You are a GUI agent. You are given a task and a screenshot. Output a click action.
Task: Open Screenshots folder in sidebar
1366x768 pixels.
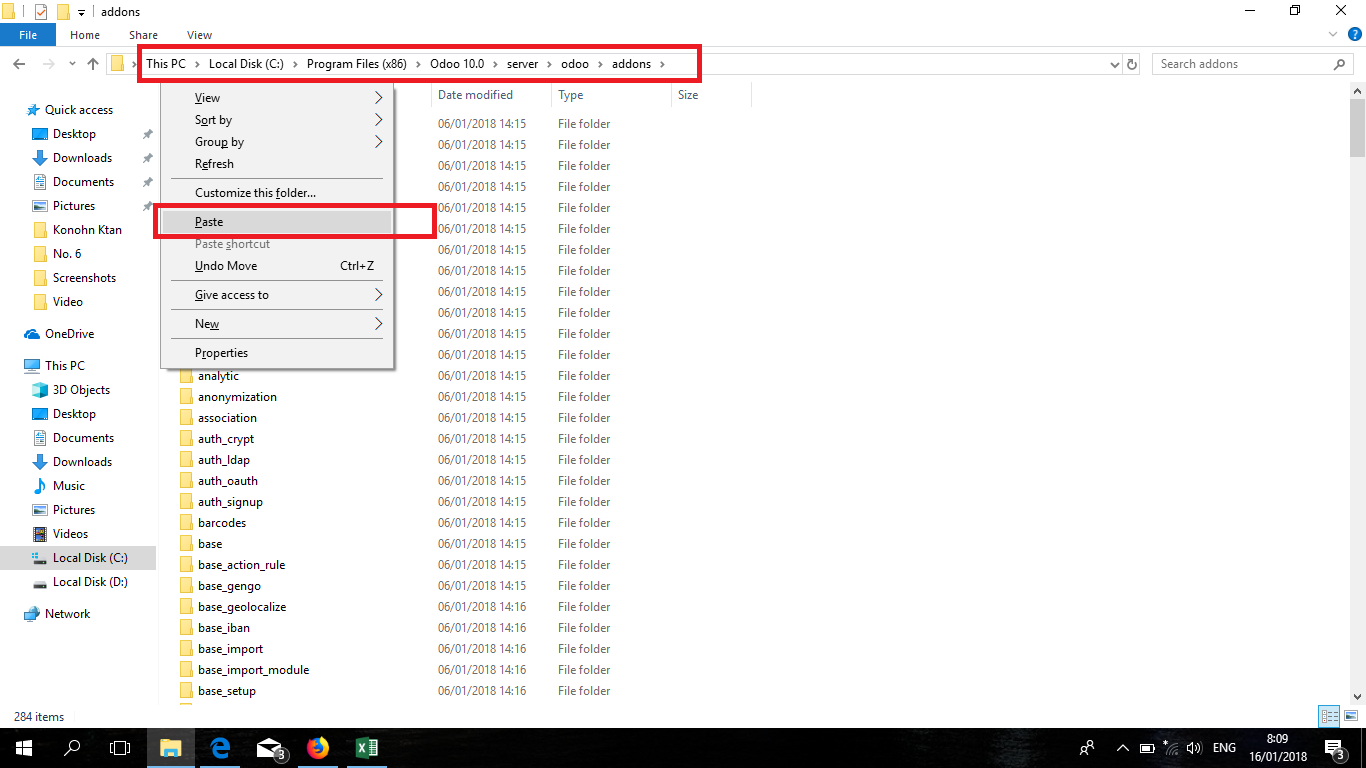[x=84, y=278]
